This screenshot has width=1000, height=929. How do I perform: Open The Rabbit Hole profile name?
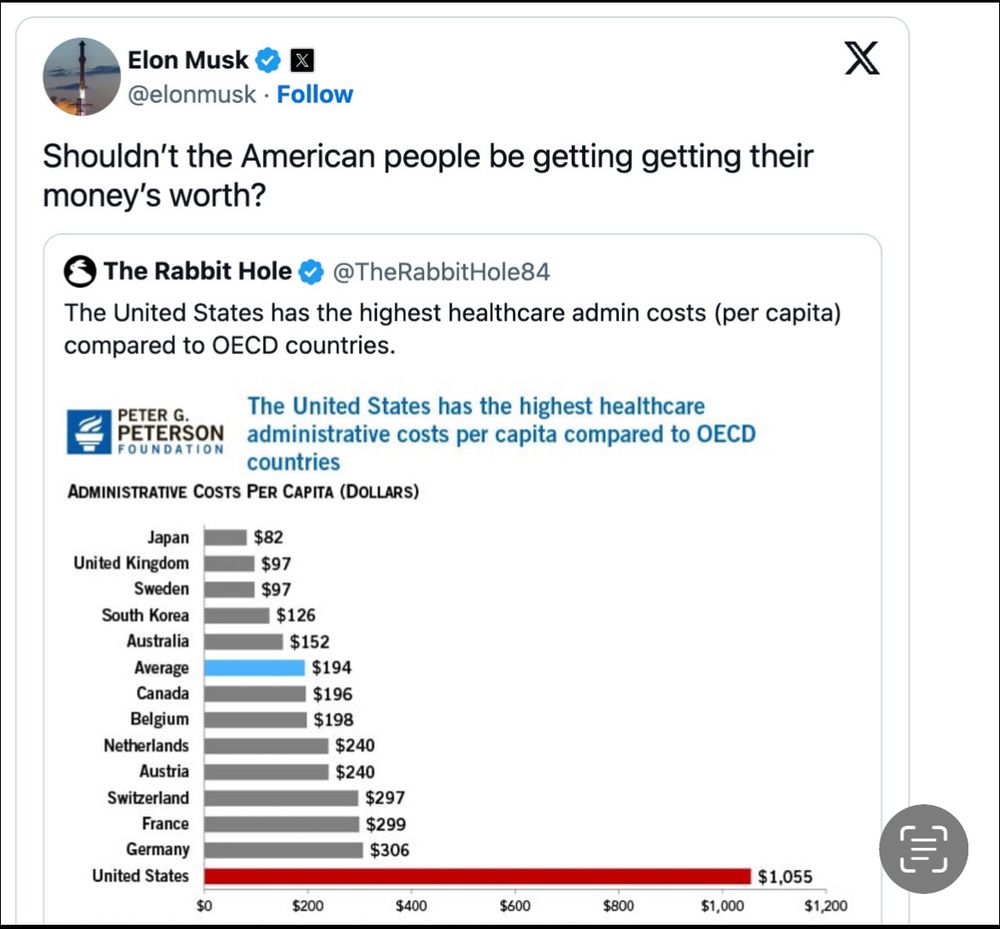pyautogui.click(x=198, y=271)
